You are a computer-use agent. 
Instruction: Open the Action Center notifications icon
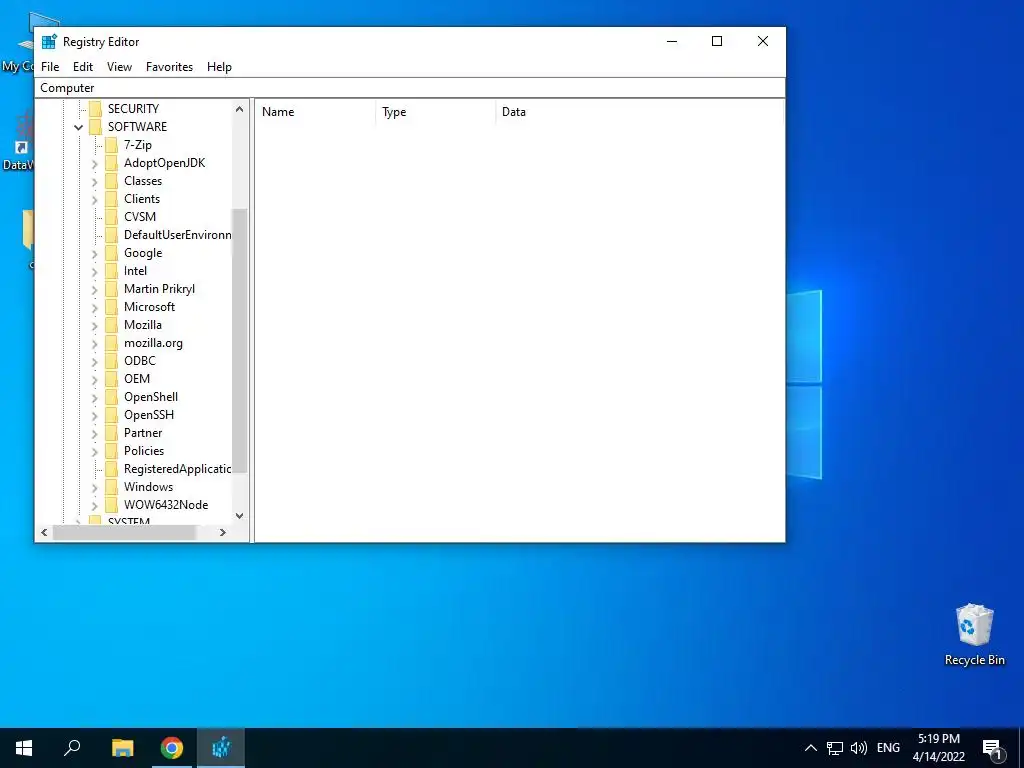pyautogui.click(x=992, y=748)
